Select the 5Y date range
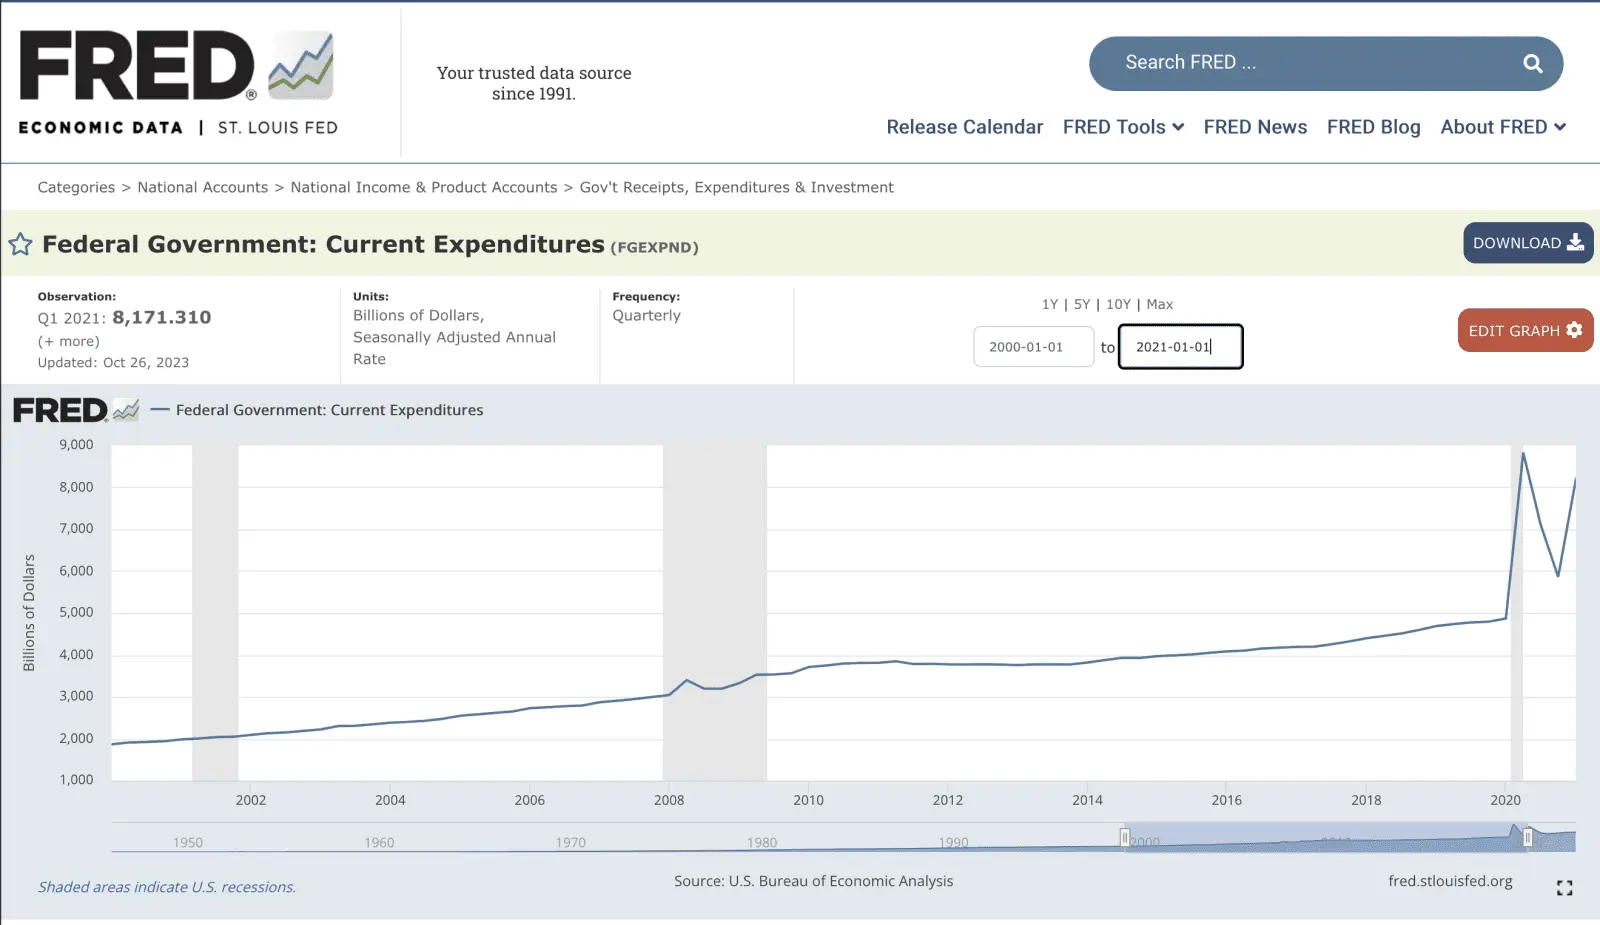The image size is (1600, 925). click(x=1081, y=304)
